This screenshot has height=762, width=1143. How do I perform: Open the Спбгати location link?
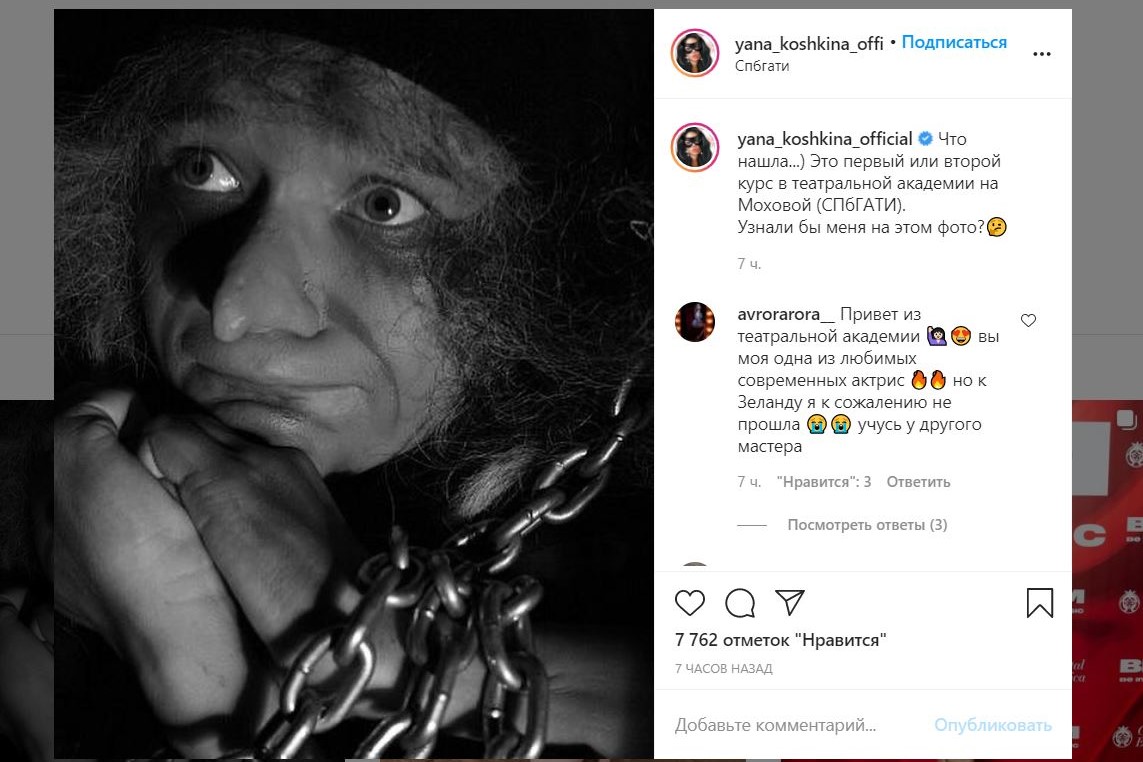coord(762,66)
